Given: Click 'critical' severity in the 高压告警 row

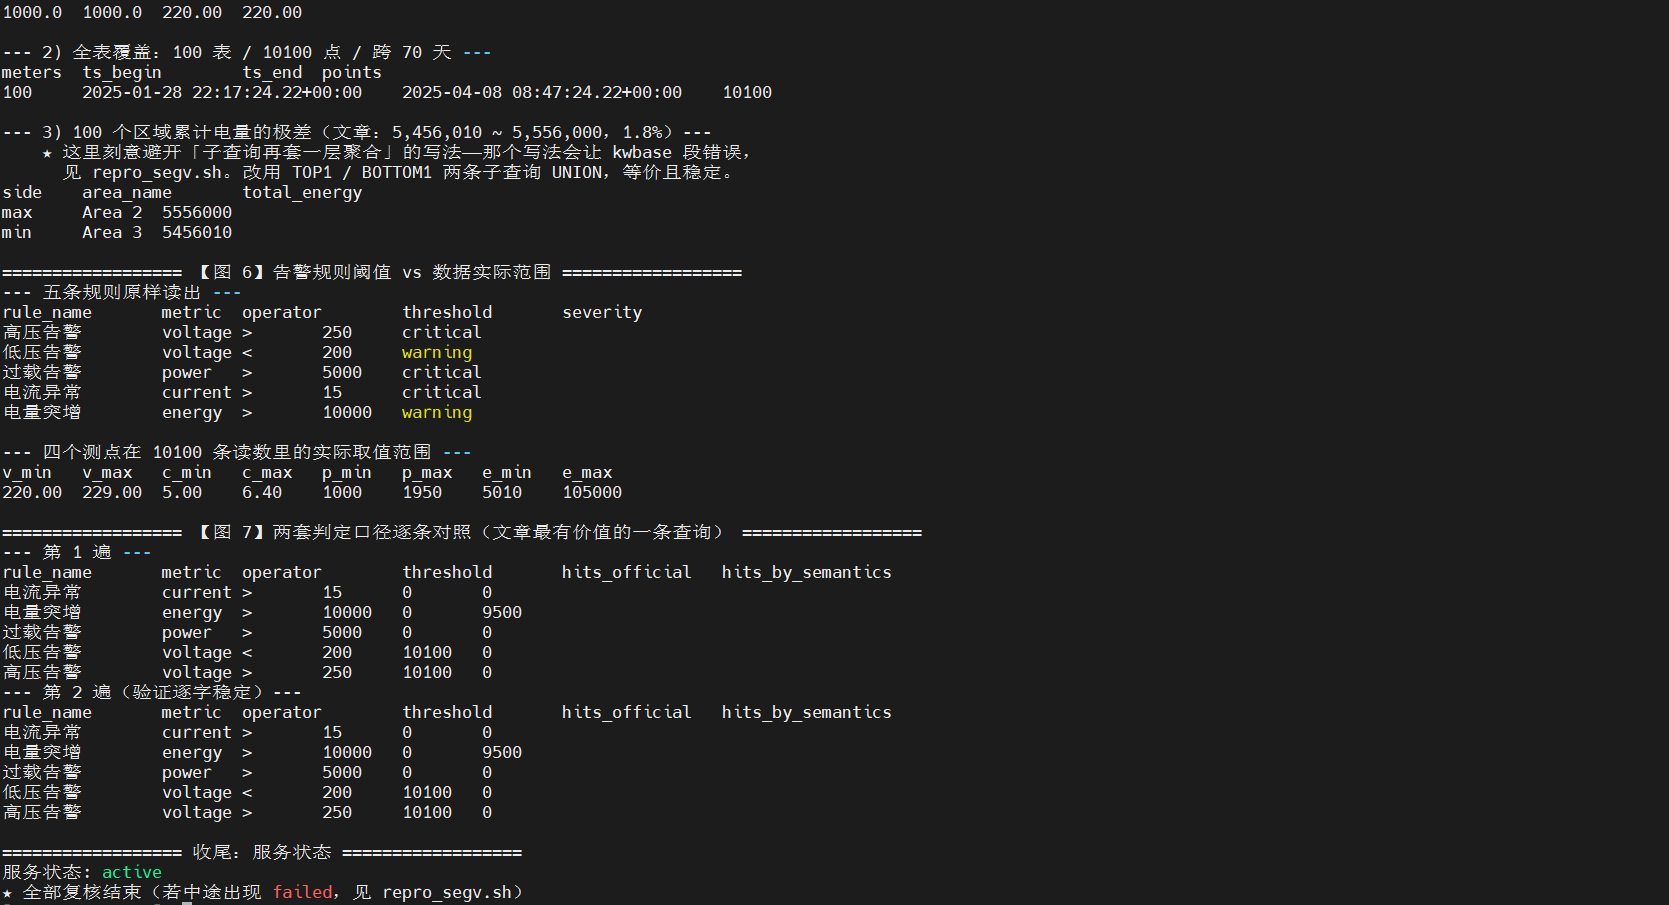Looking at the screenshot, I should [x=442, y=332].
